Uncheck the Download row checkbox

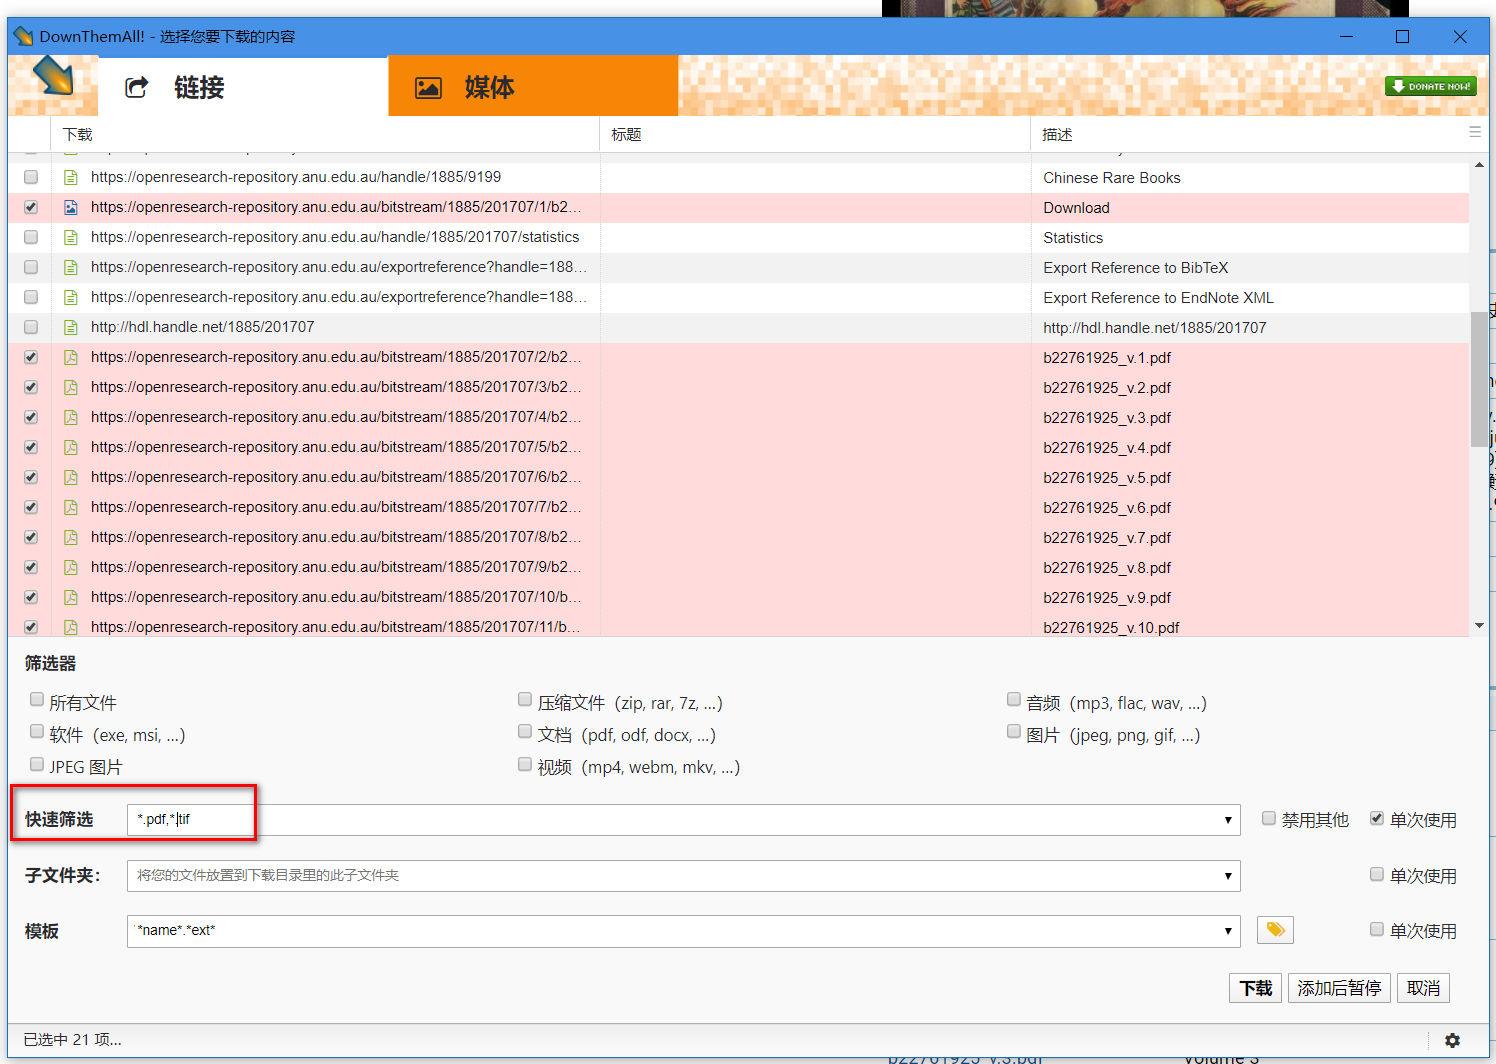pyautogui.click(x=31, y=207)
